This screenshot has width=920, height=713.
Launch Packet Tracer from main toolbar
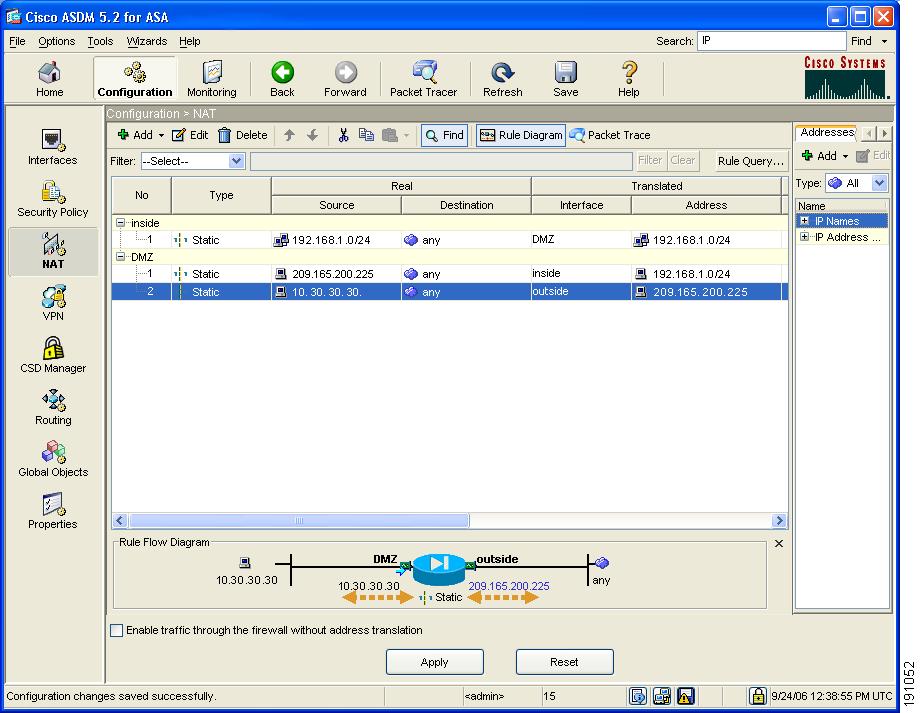pyautogui.click(x=423, y=79)
